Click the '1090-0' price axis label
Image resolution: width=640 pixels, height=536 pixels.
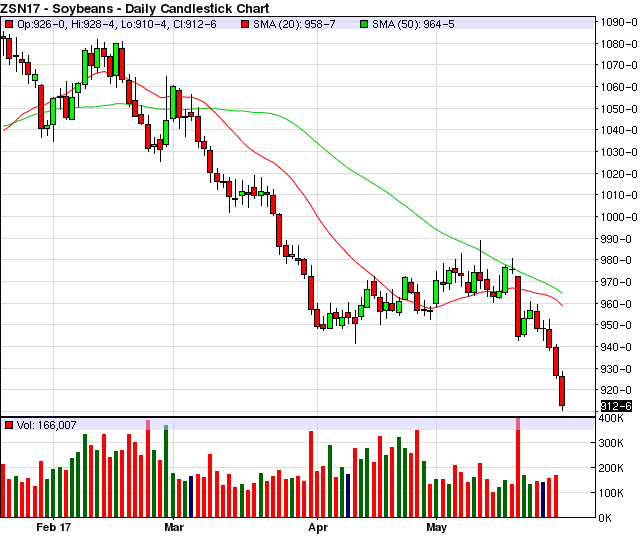pos(619,22)
